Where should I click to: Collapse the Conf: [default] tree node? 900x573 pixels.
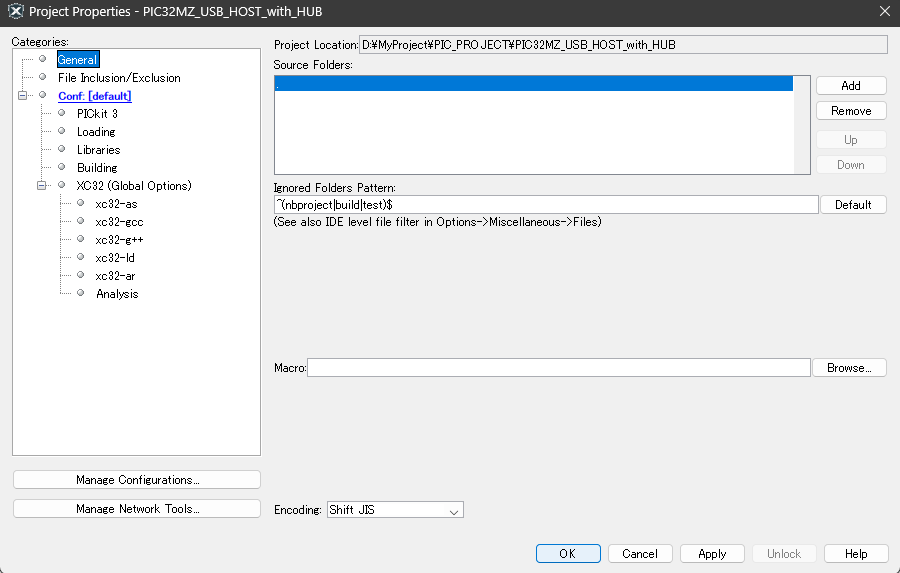23,96
